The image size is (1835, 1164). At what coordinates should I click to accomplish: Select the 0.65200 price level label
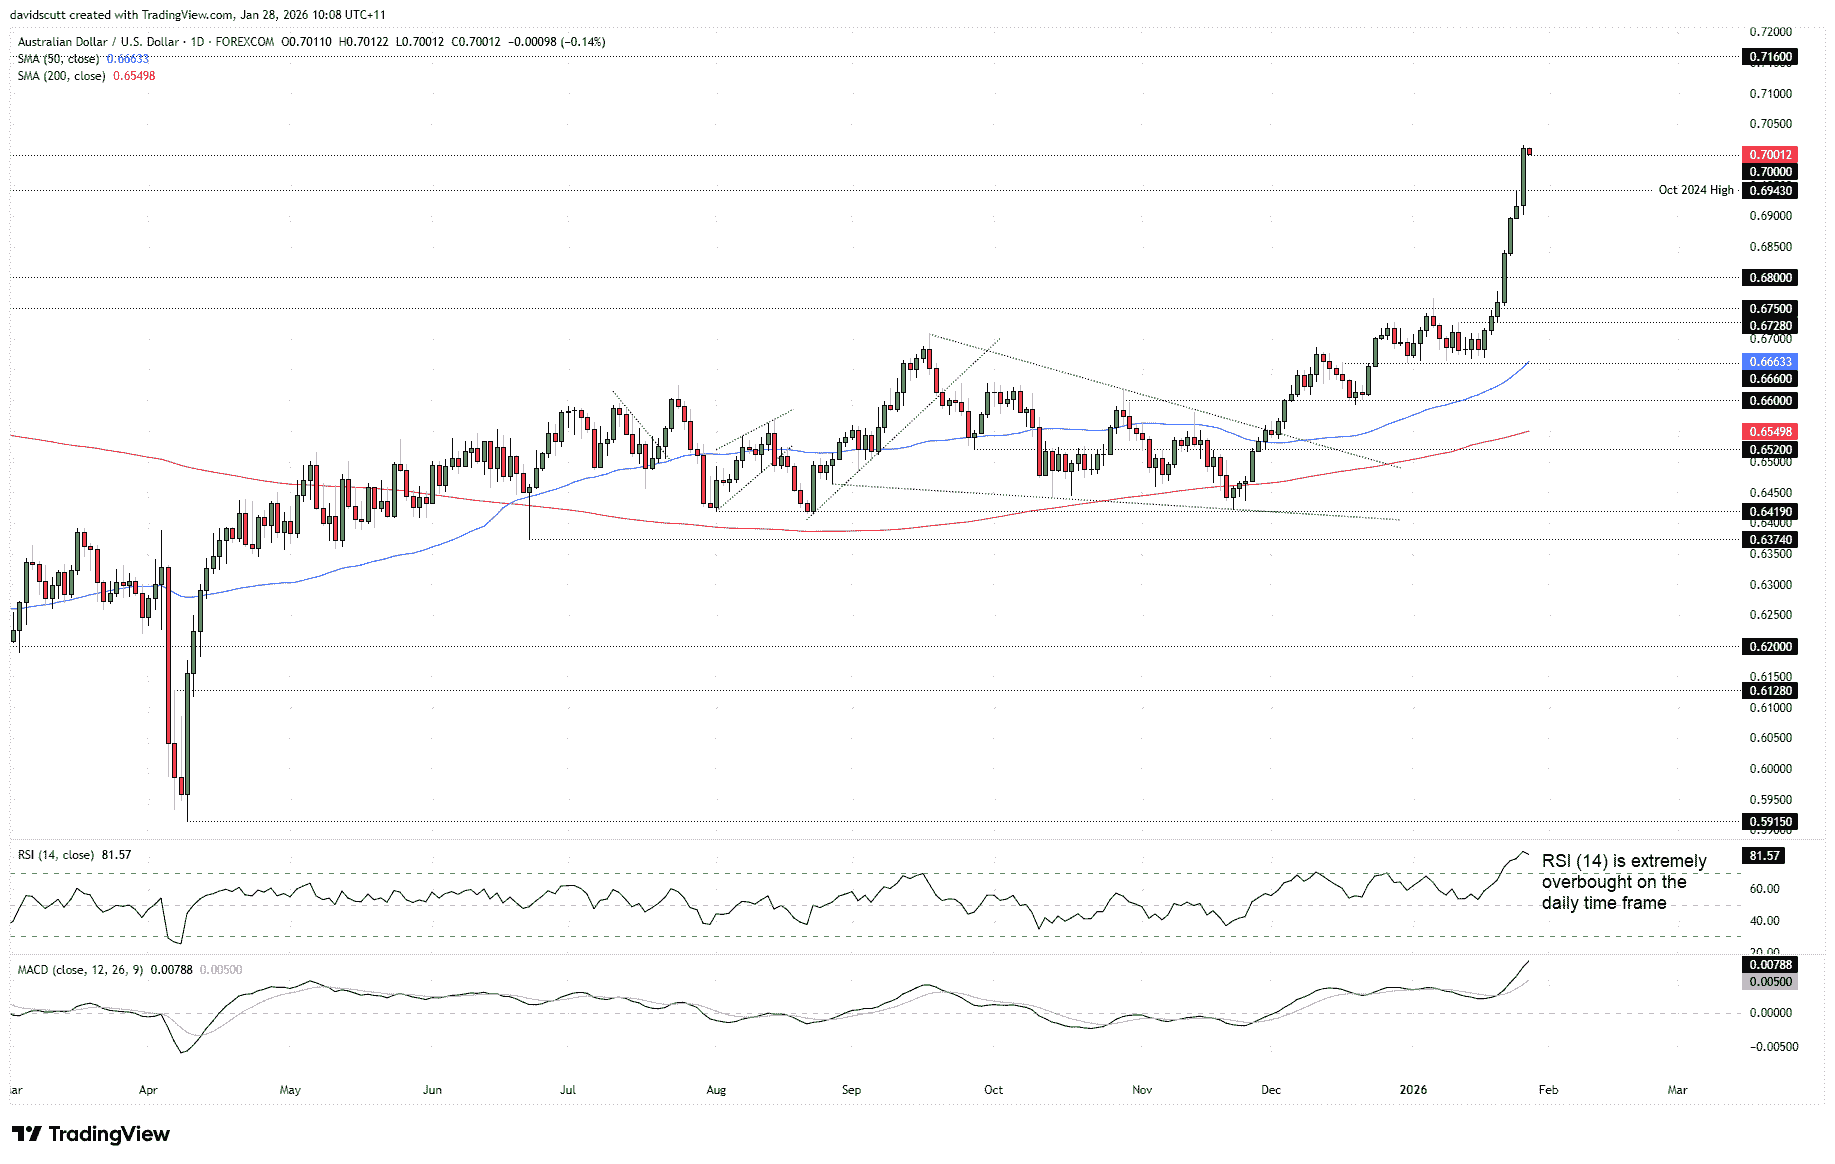(1770, 450)
